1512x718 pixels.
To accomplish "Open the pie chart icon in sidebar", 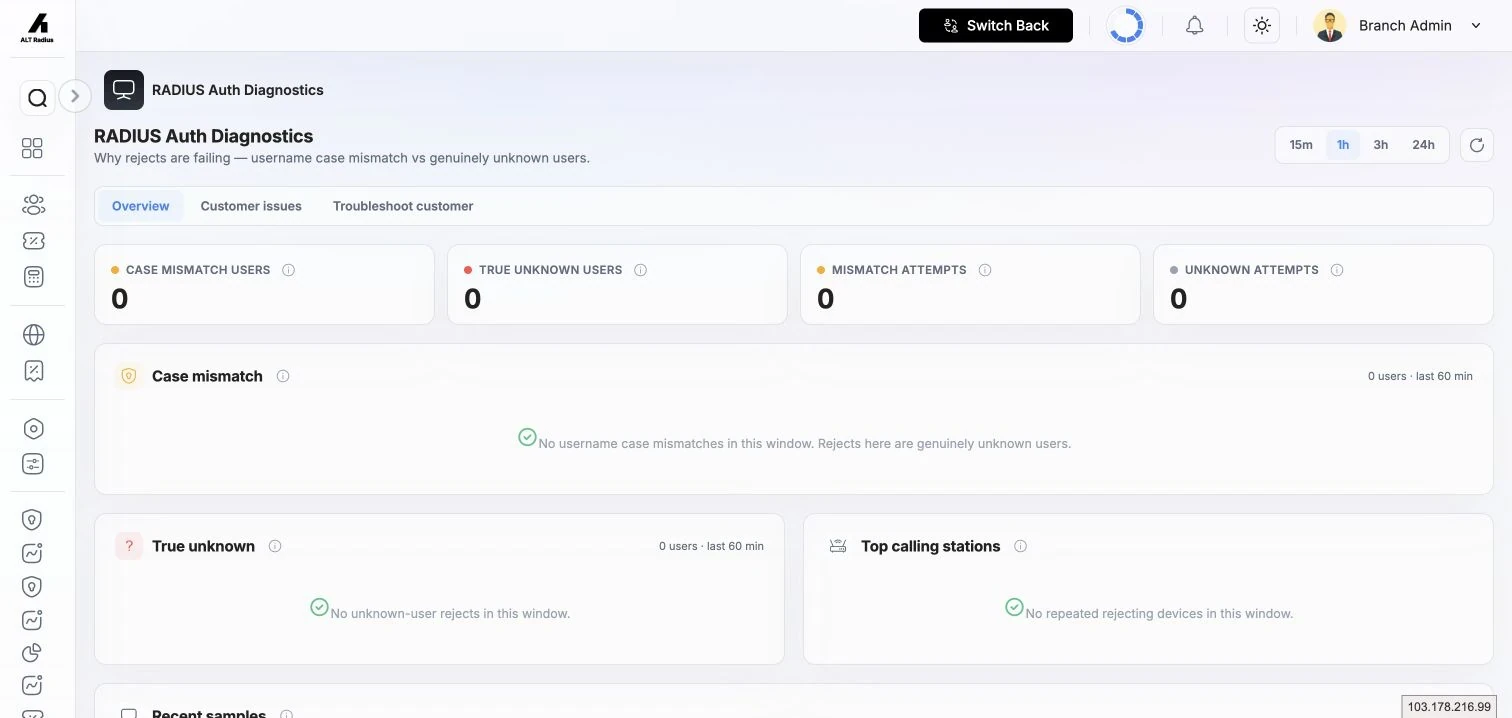I will [x=33, y=652].
